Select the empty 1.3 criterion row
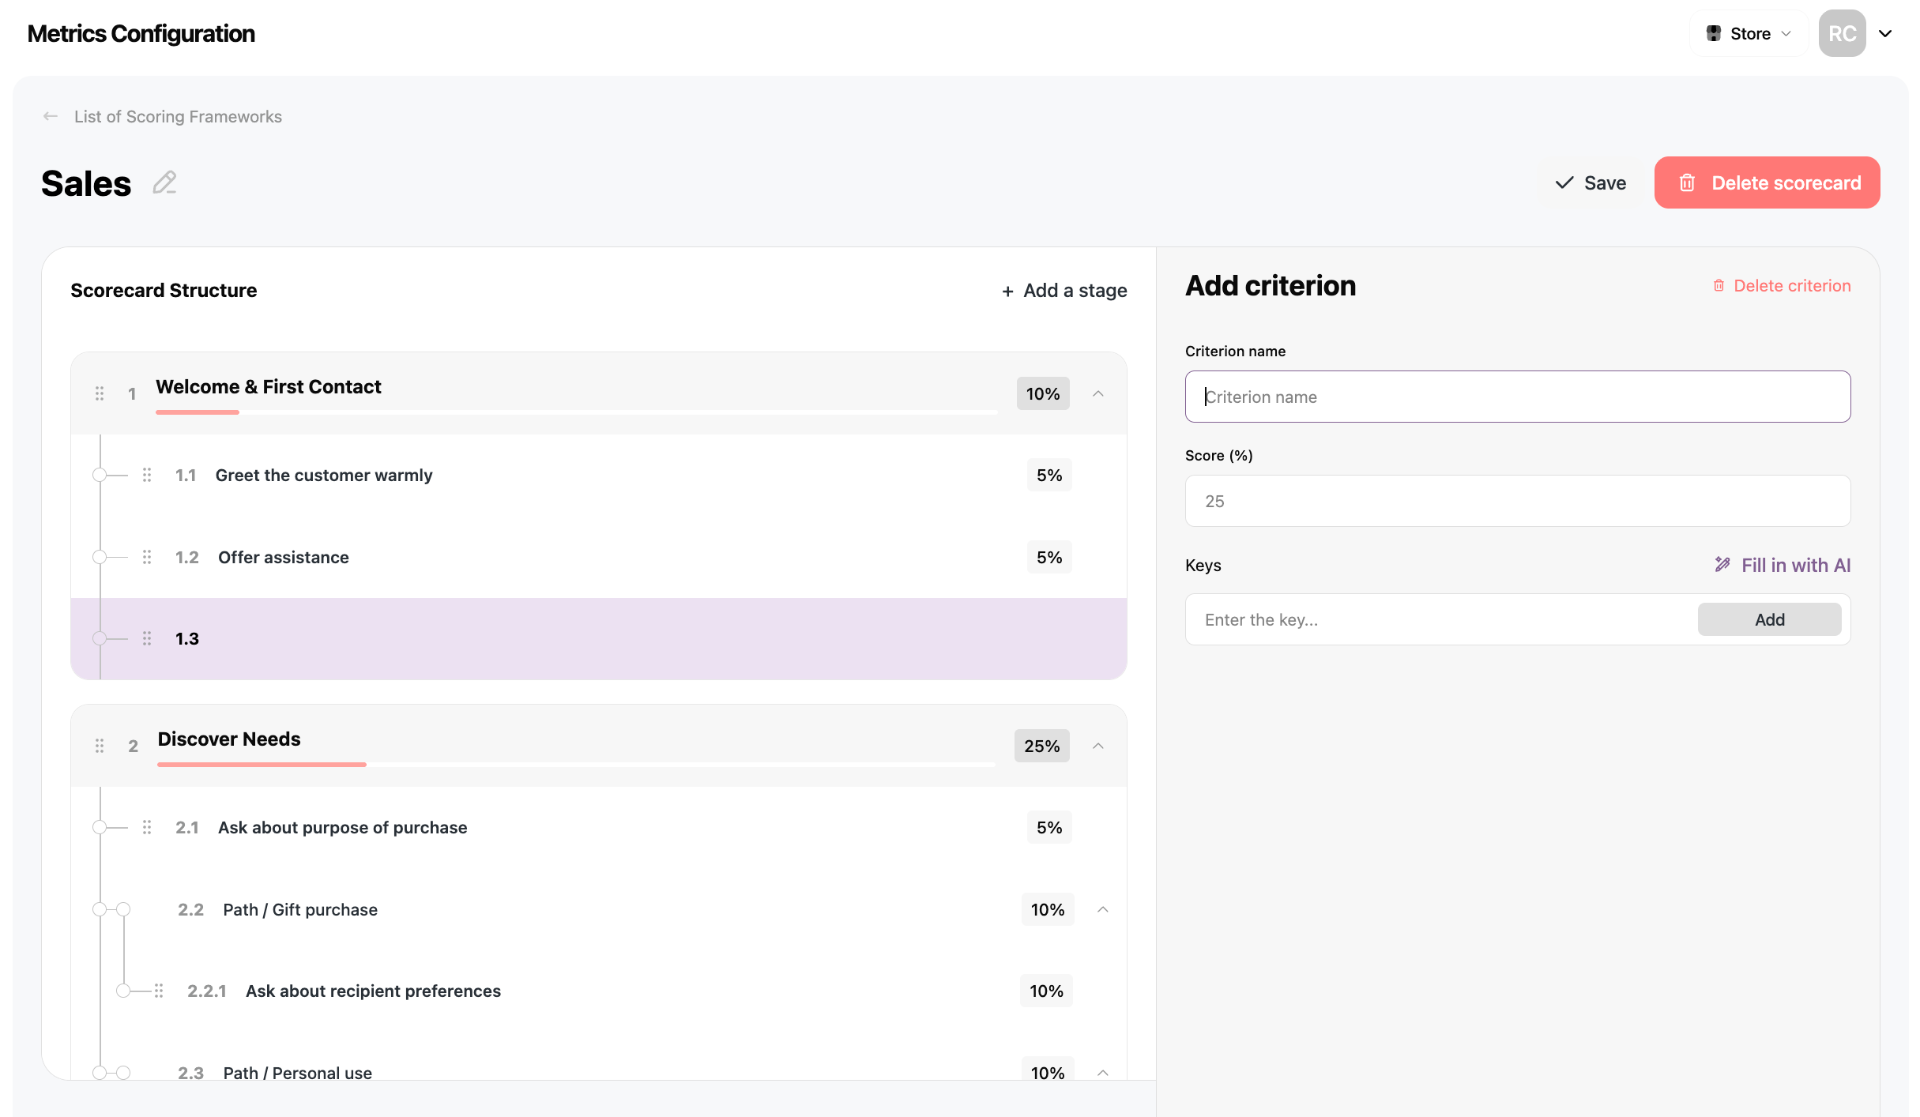 point(599,639)
